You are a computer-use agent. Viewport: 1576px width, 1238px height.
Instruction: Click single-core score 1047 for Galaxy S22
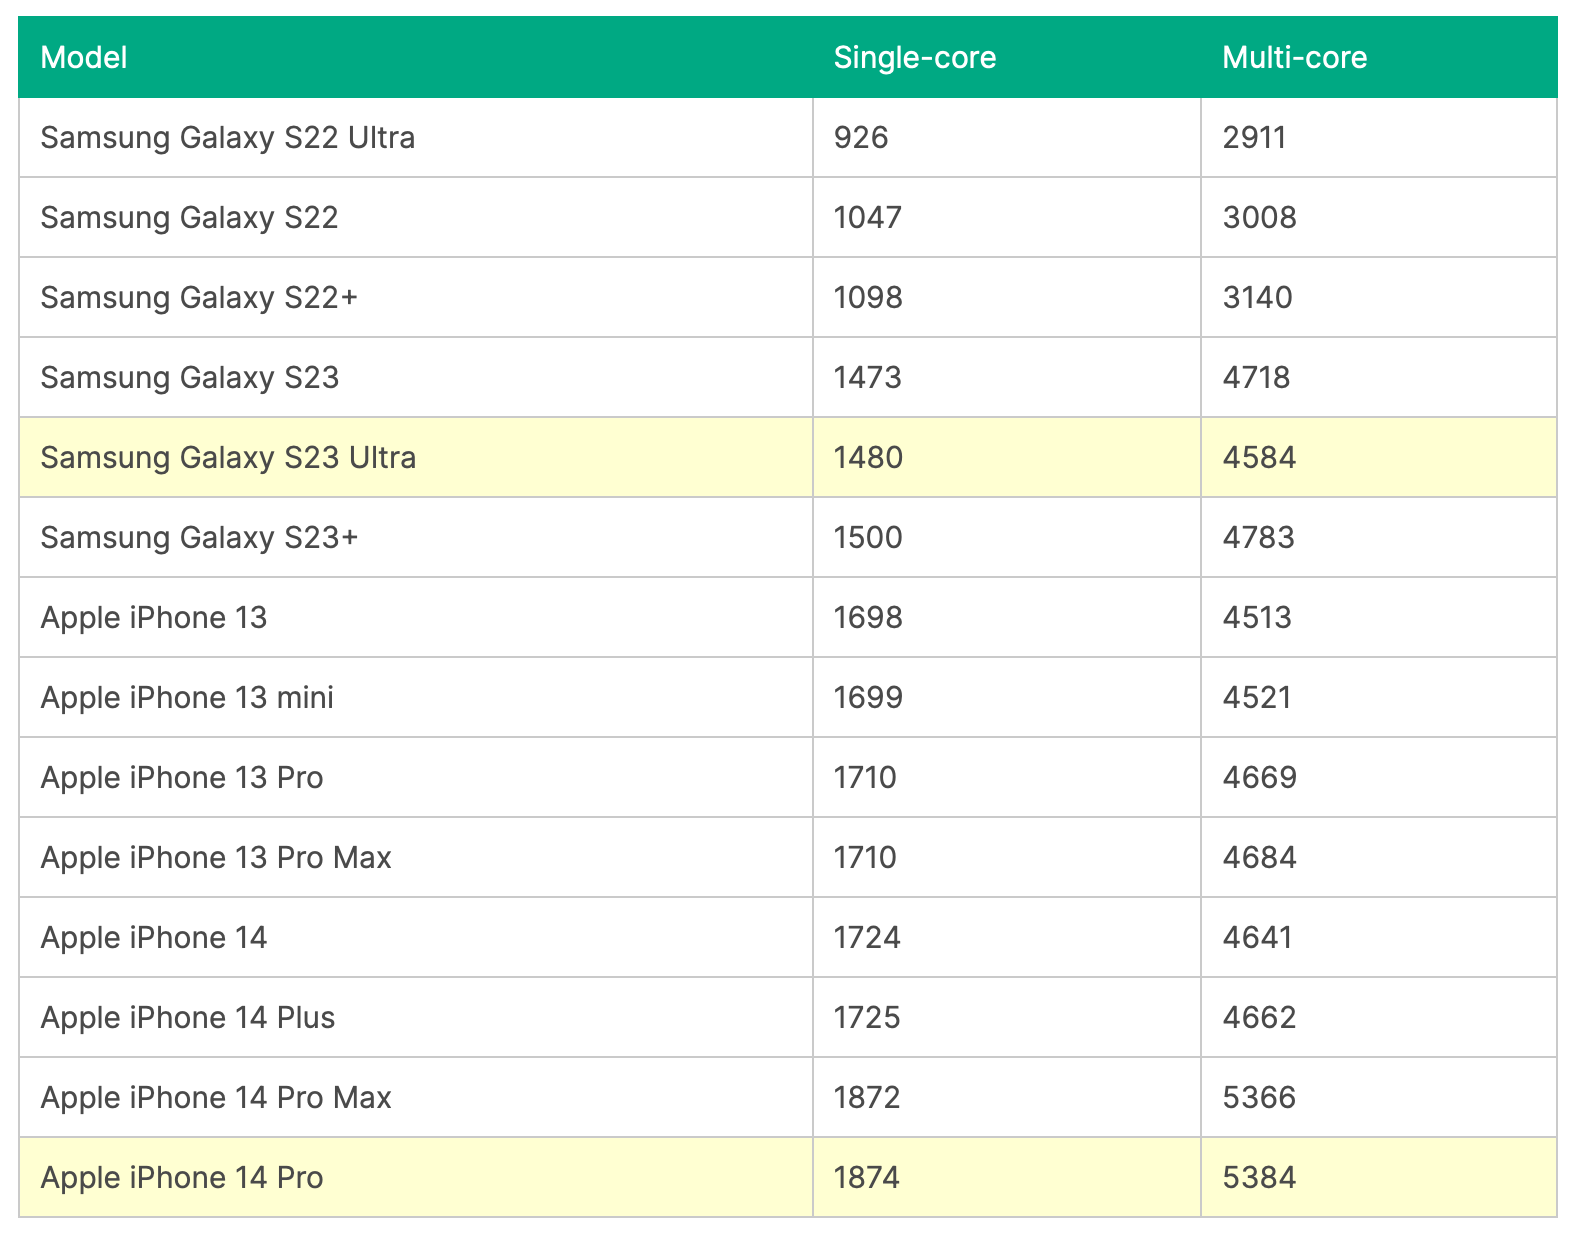[x=867, y=218]
